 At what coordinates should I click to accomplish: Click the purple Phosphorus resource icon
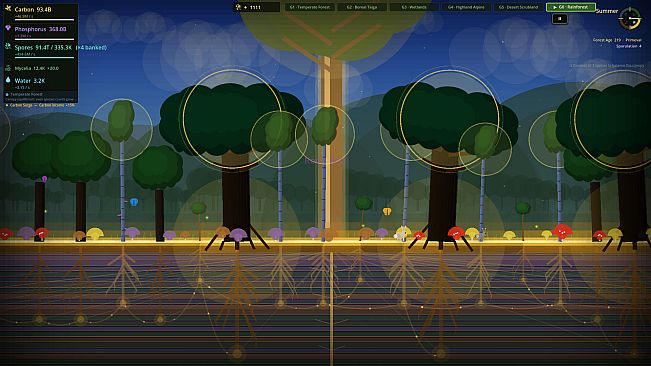(x=8, y=28)
